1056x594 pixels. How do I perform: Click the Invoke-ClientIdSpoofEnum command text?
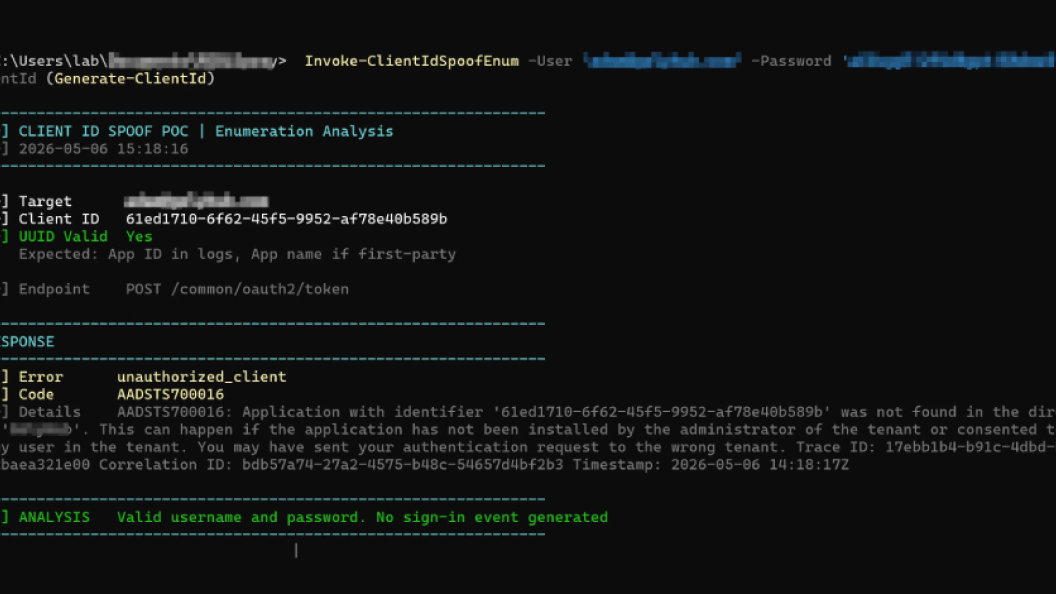click(x=411, y=61)
